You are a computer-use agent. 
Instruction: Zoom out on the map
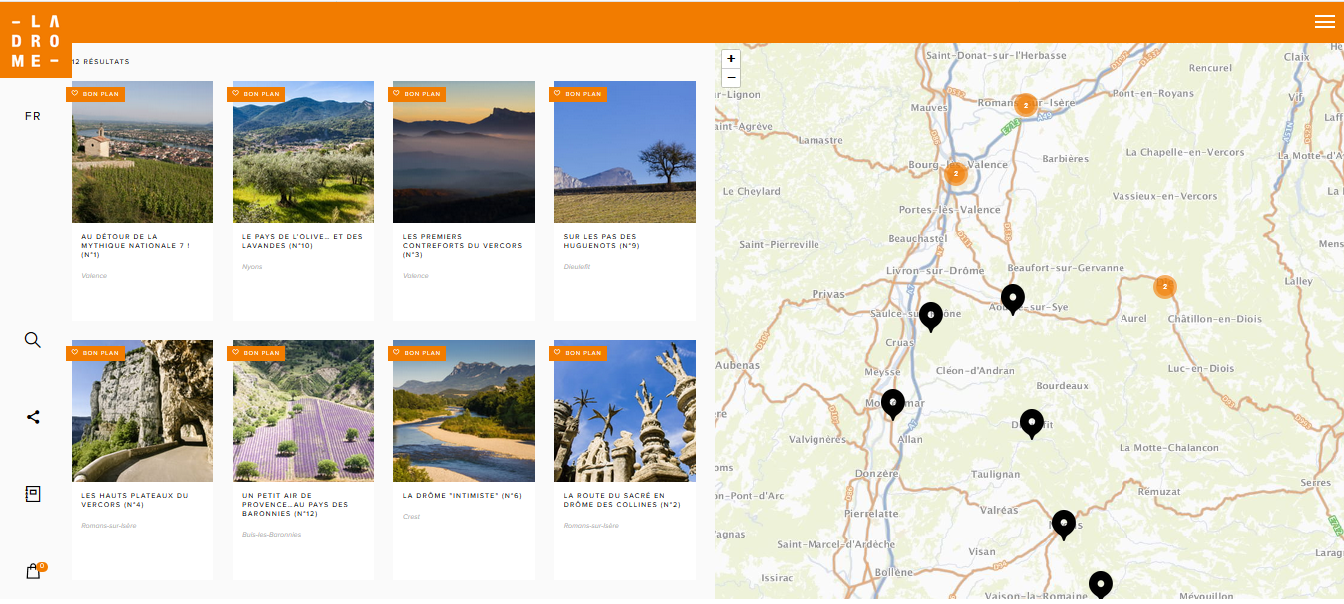(731, 77)
